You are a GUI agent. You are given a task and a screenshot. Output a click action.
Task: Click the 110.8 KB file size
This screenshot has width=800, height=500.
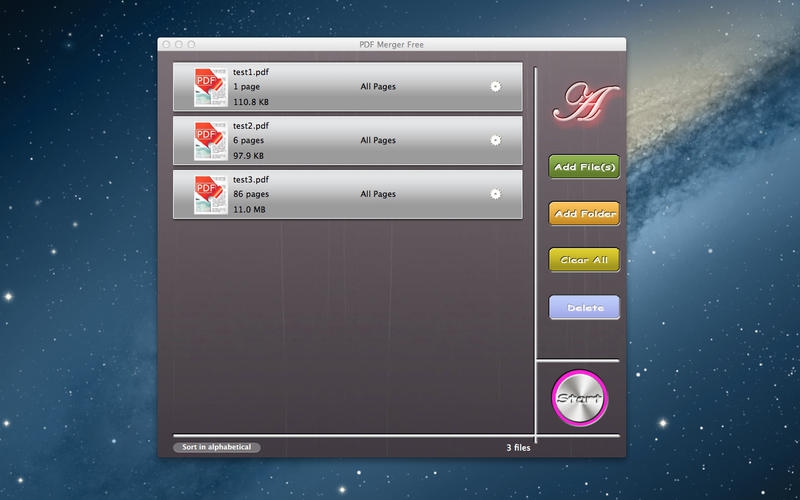click(x=251, y=102)
